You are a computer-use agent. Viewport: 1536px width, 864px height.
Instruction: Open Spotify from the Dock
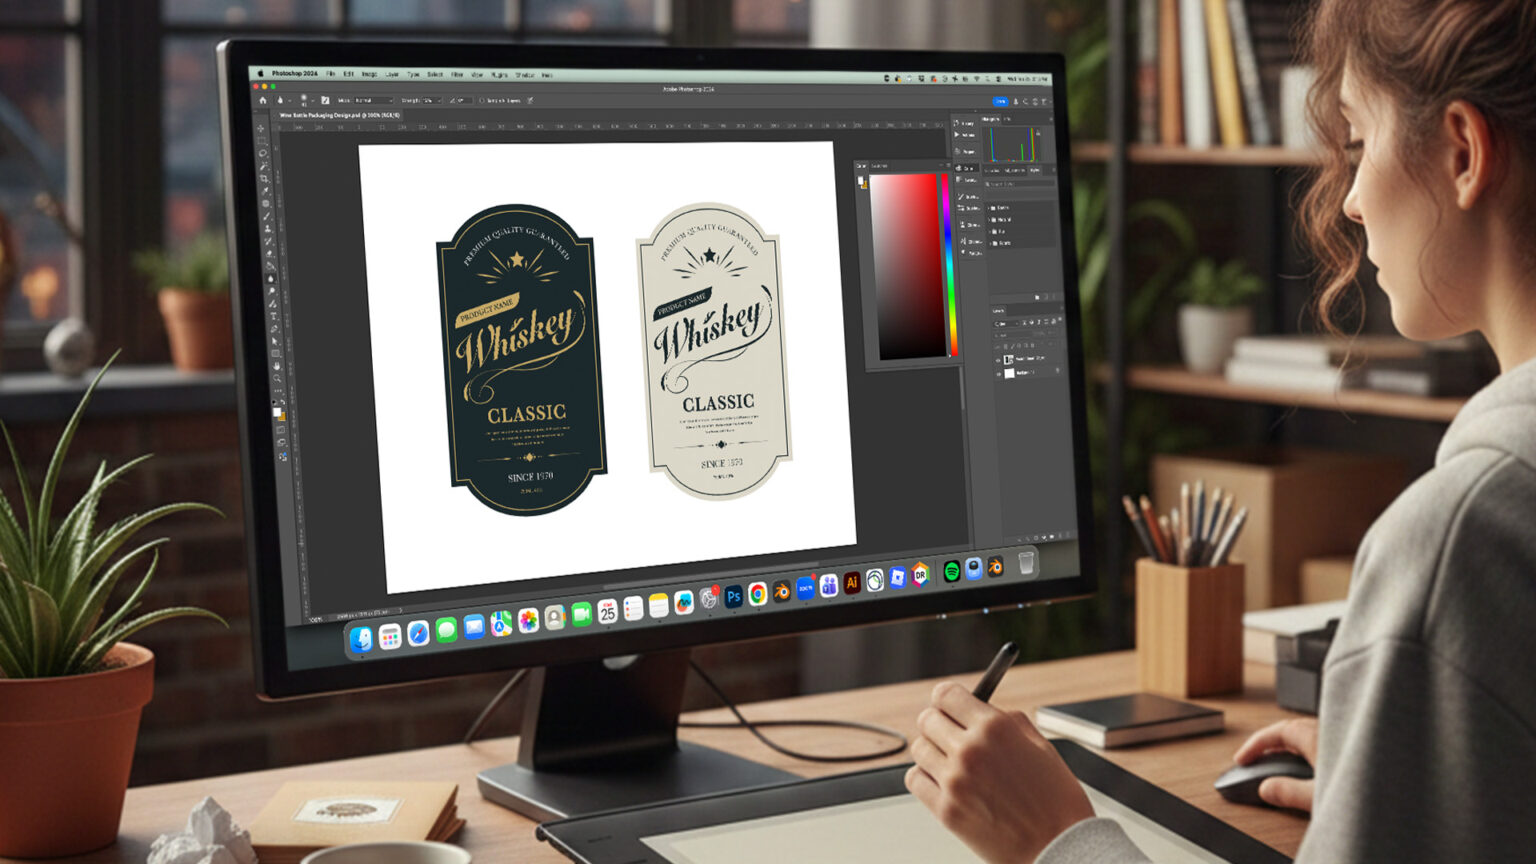click(x=952, y=571)
